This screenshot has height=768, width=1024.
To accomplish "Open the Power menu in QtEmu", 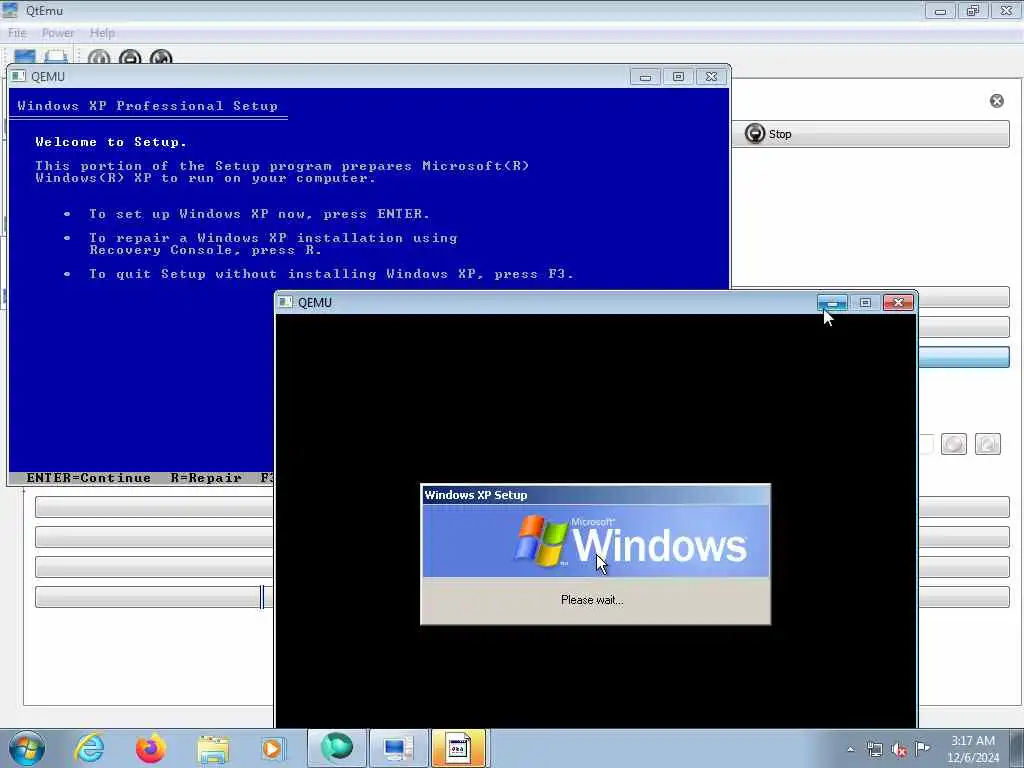I will tap(57, 33).
